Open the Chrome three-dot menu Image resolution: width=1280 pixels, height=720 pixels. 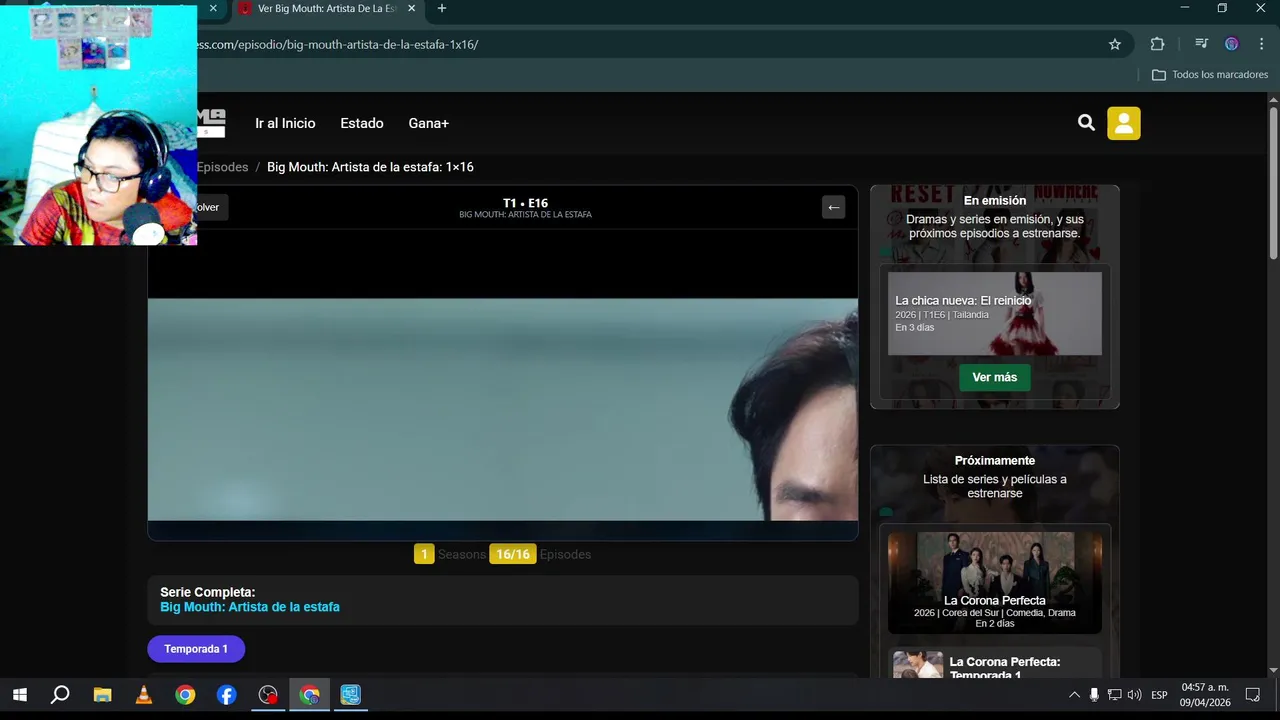(x=1261, y=44)
